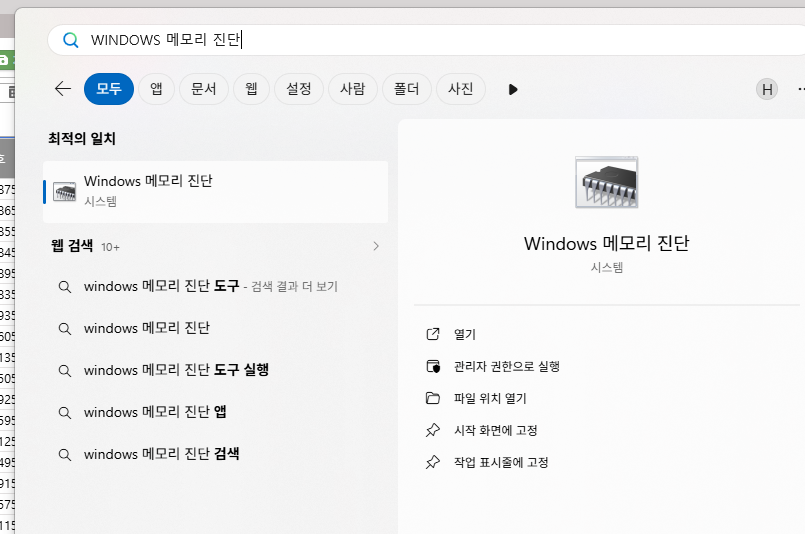Open web suggestion 'windows 메모리 진단 도구 실행'
This screenshot has height=534, width=805.
pyautogui.click(x=216, y=370)
